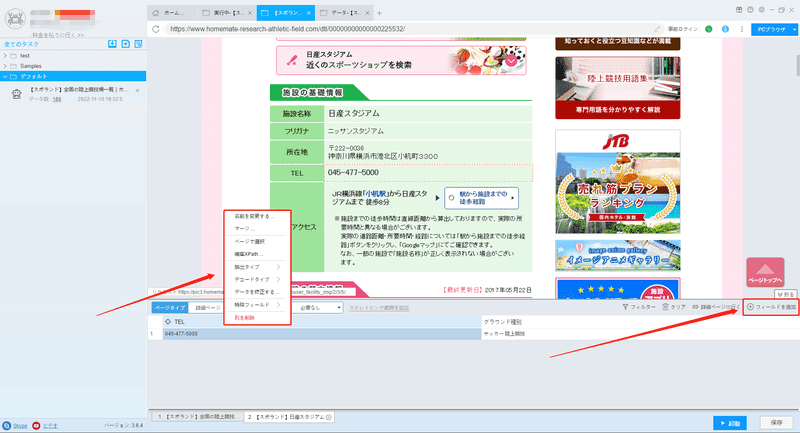Click the gift icon in the title bar
Image resolution: width=800 pixels, height=433 pixels.
pyautogui.click(x=739, y=10)
